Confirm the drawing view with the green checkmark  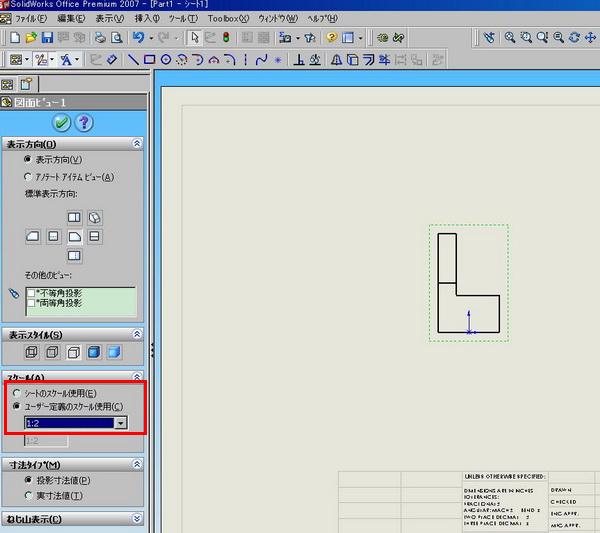[x=61, y=123]
